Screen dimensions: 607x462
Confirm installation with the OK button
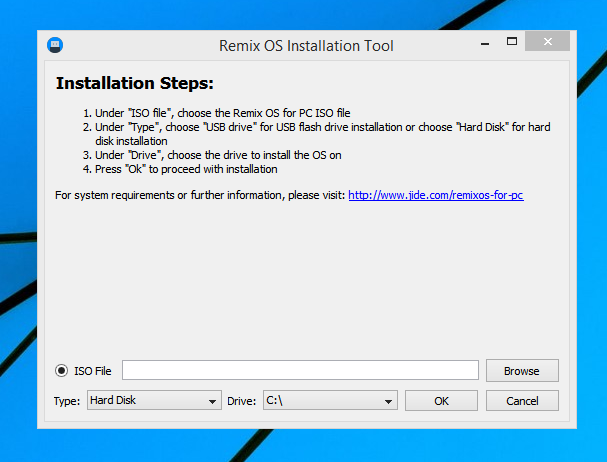click(441, 400)
